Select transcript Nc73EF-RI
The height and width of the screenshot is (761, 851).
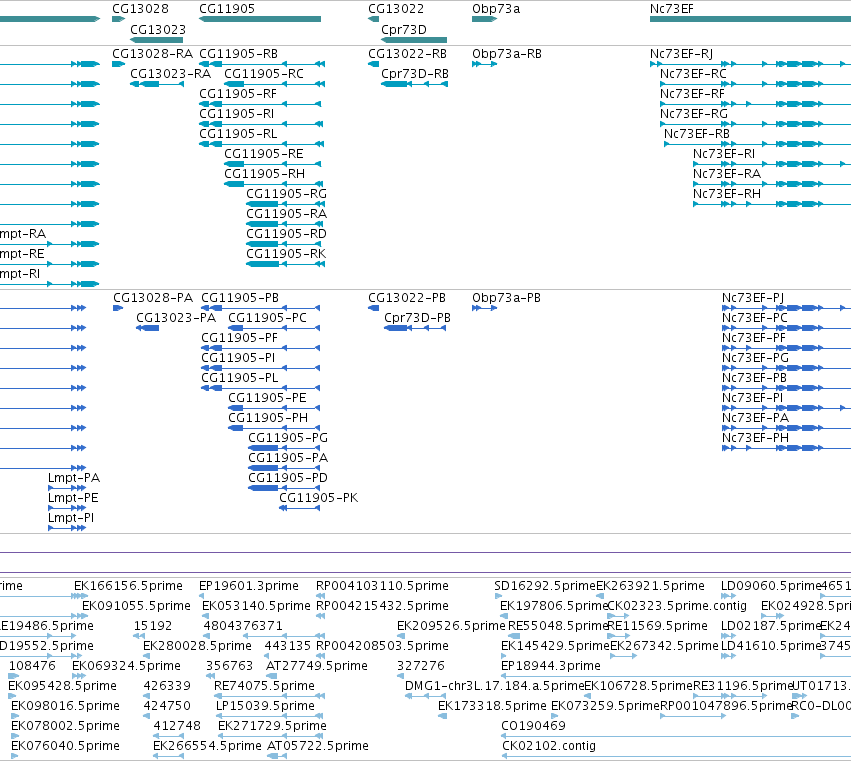click(723, 154)
